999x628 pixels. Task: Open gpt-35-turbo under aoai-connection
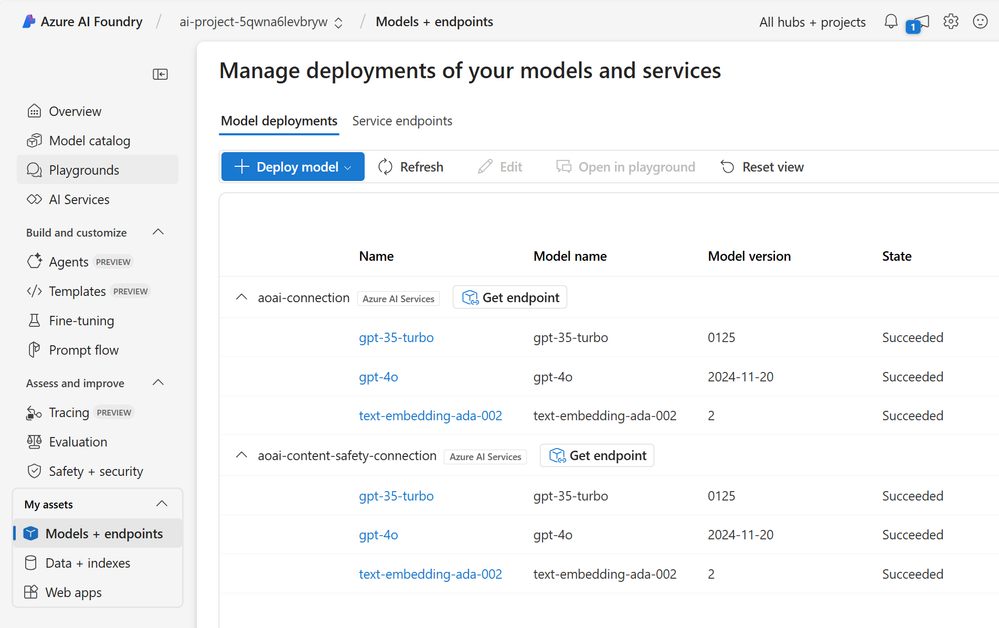pos(396,338)
